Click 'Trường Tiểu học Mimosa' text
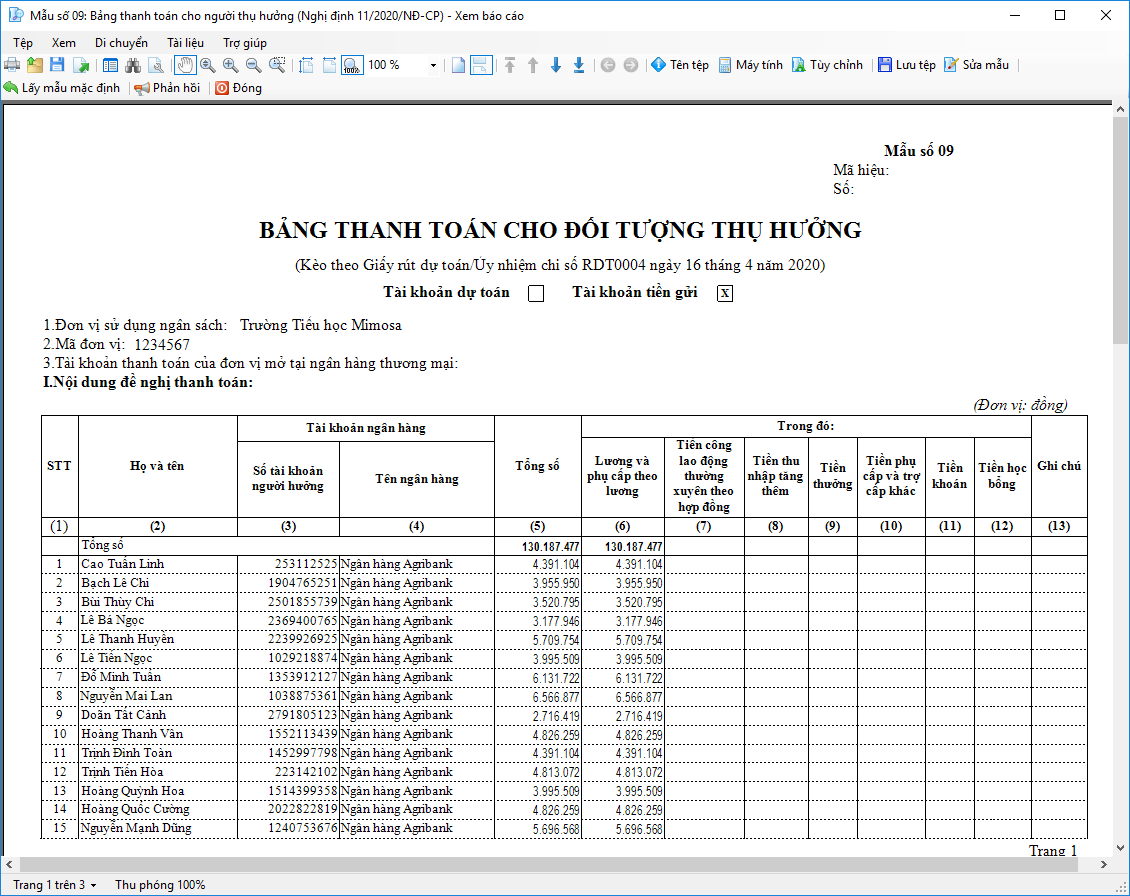 click(321, 325)
